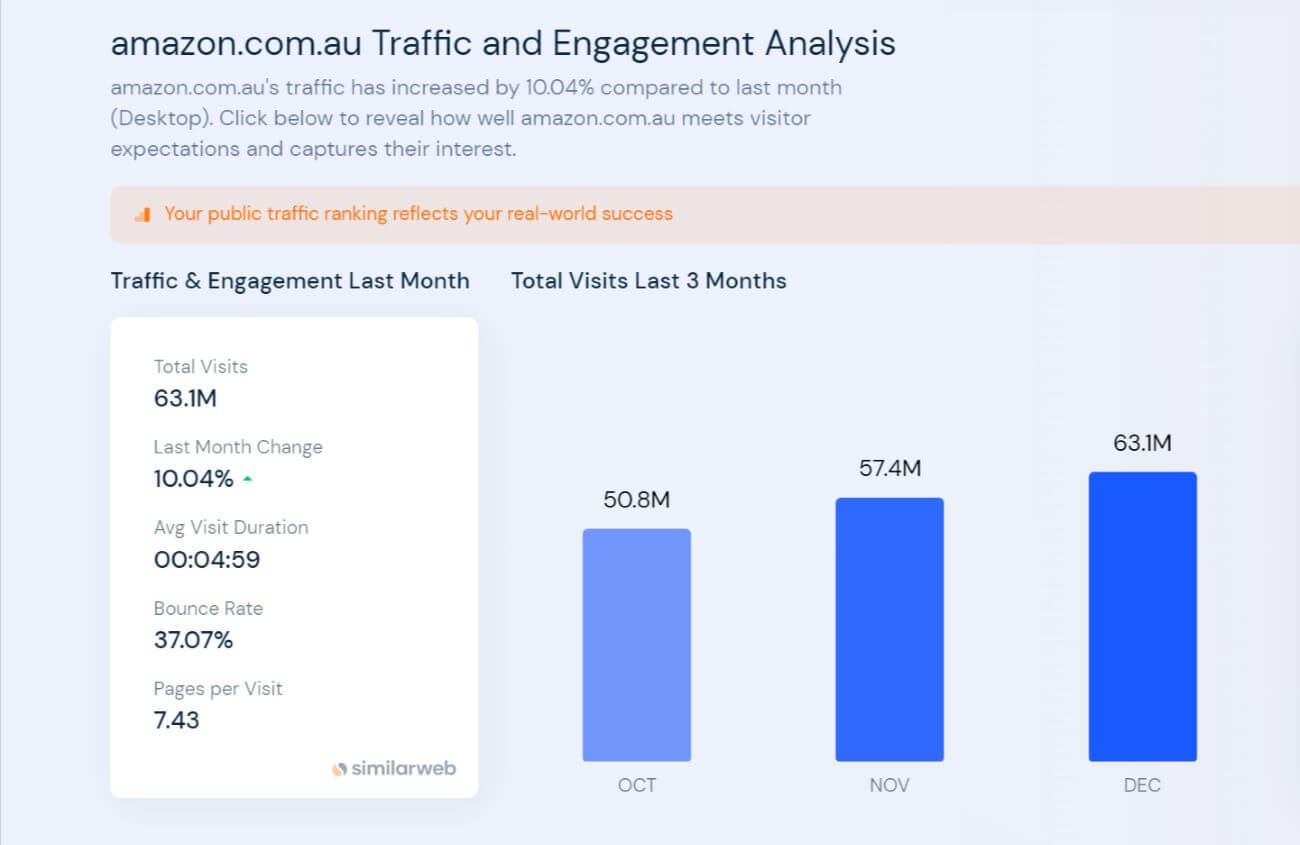Viewport: 1300px width, 845px height.
Task: Click the 37.07% bounce rate value
Action: point(193,640)
